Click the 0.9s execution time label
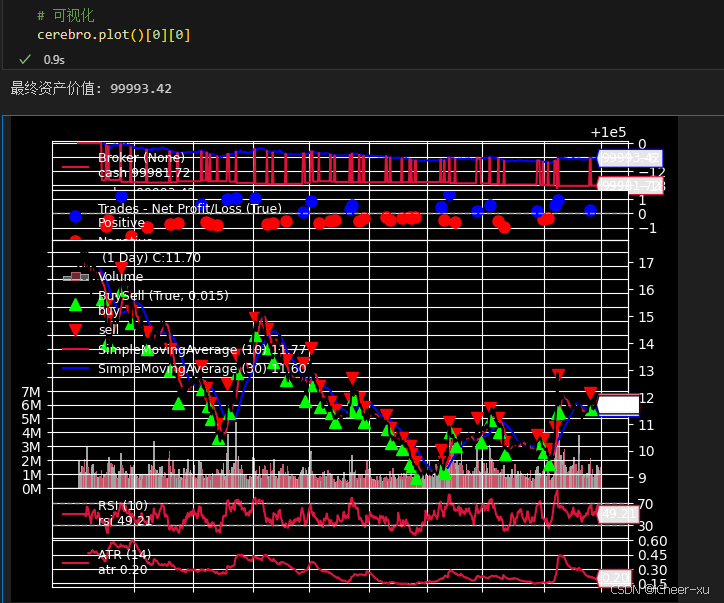 pyautogui.click(x=54, y=59)
